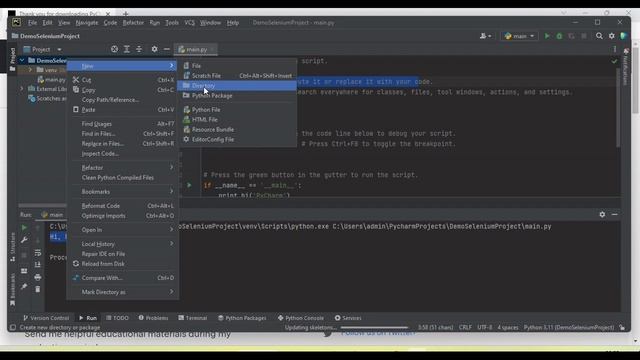
Task: Expand the Open In submenu
Action: click(123, 230)
